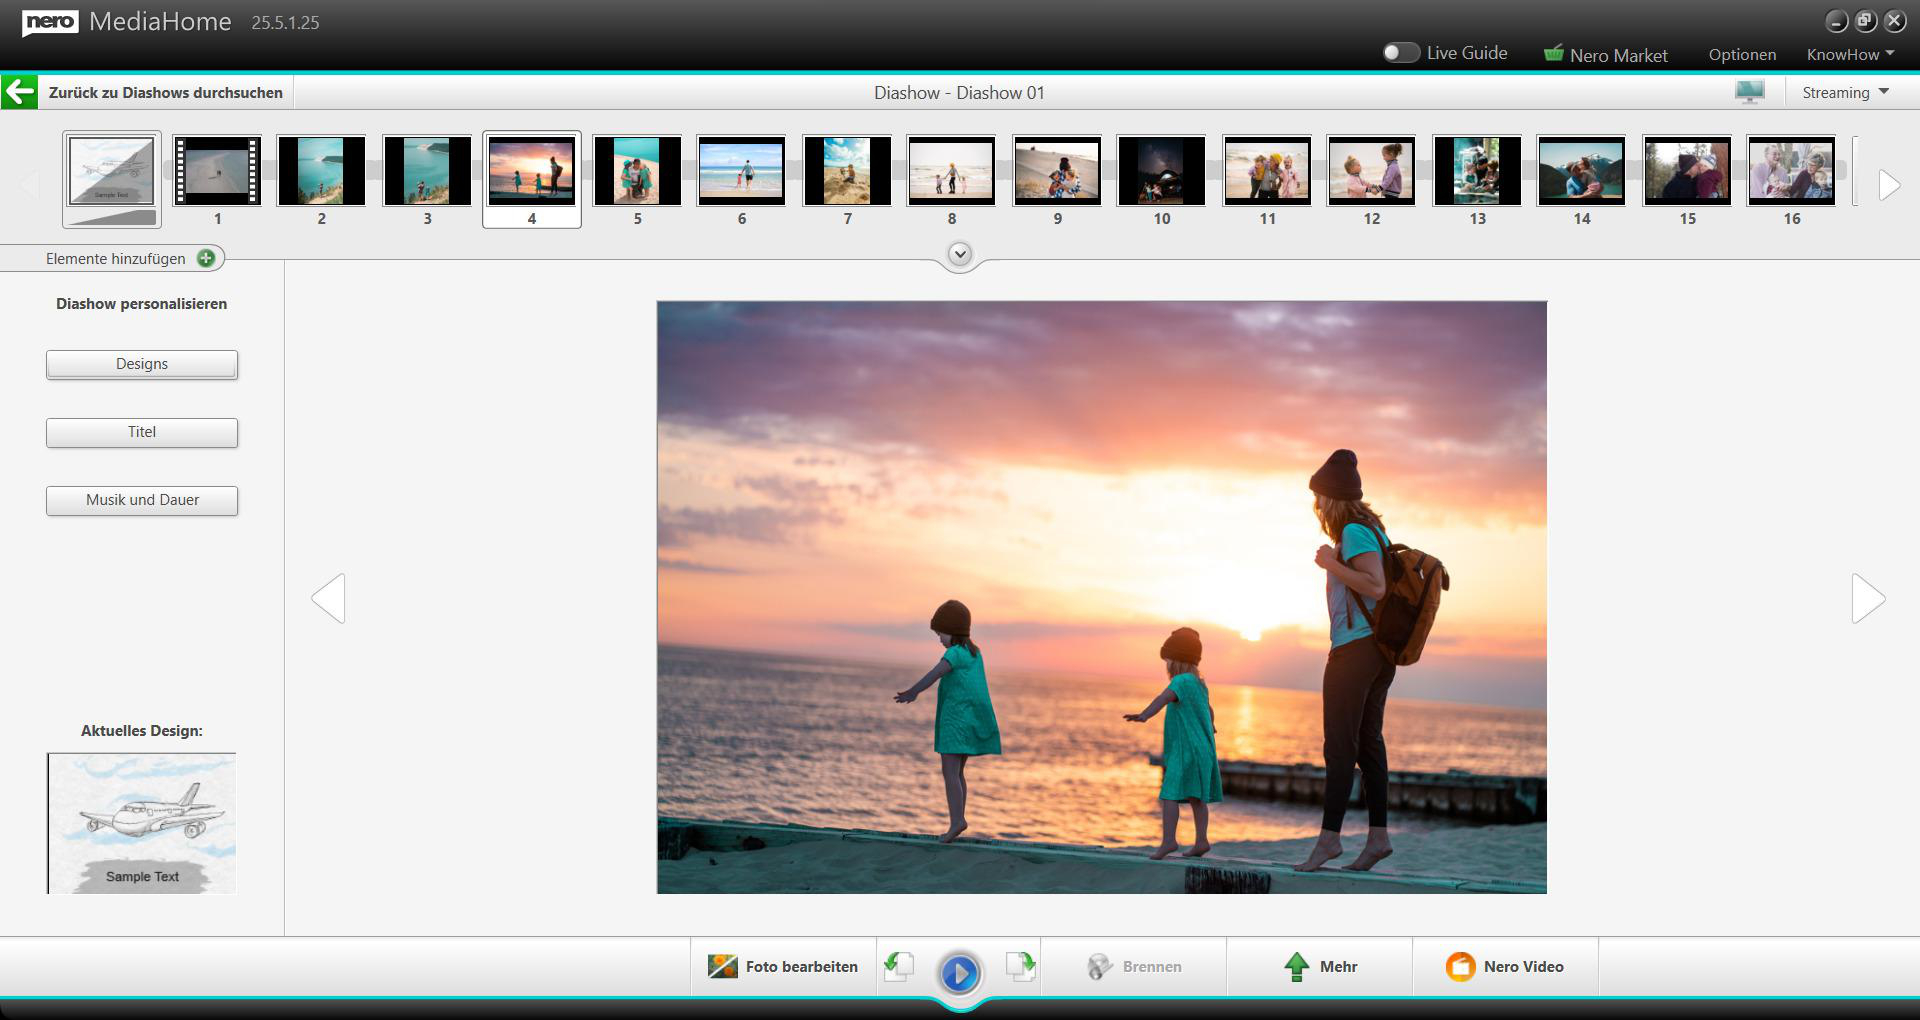Viewport: 1920px width, 1020px height.
Task: Select filmstrip thumbnail 6 beach photo
Action: point(741,171)
